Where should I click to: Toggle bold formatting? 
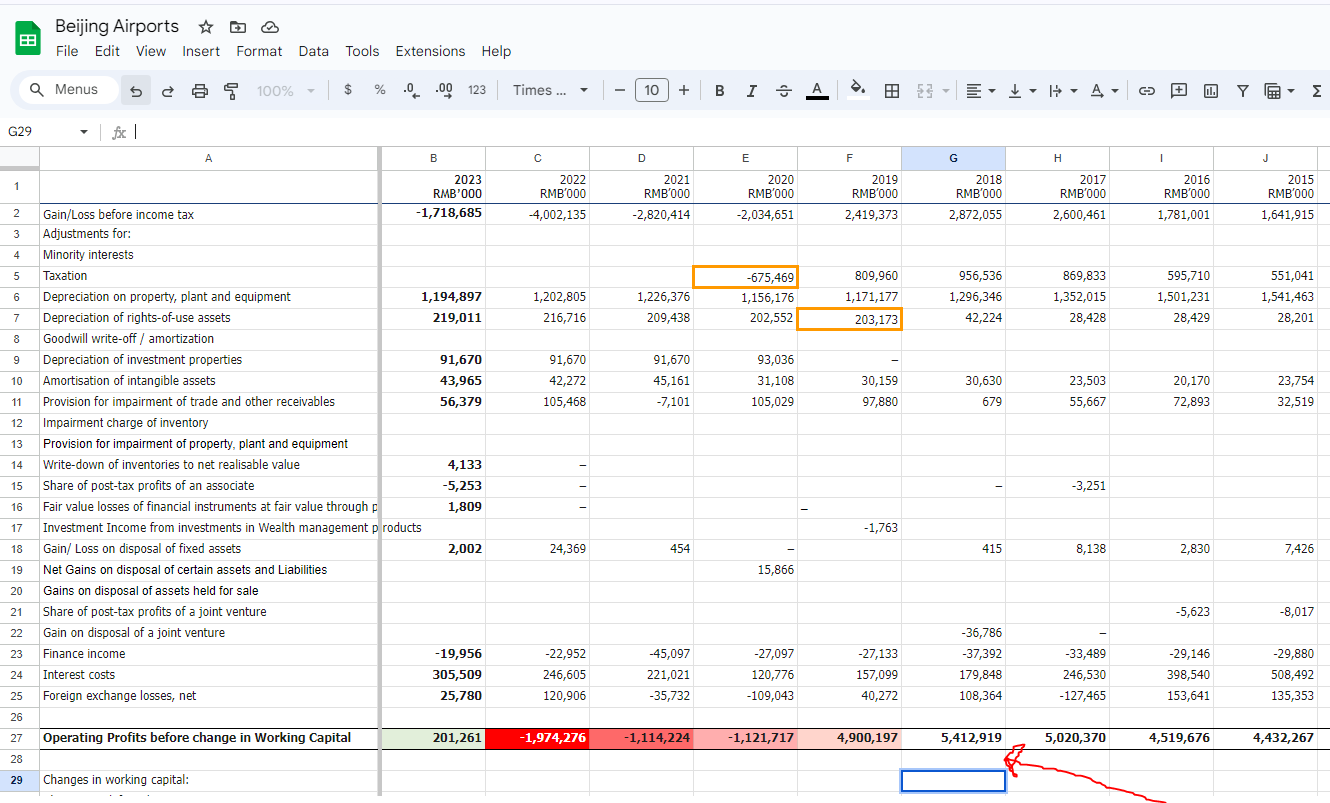click(x=720, y=90)
